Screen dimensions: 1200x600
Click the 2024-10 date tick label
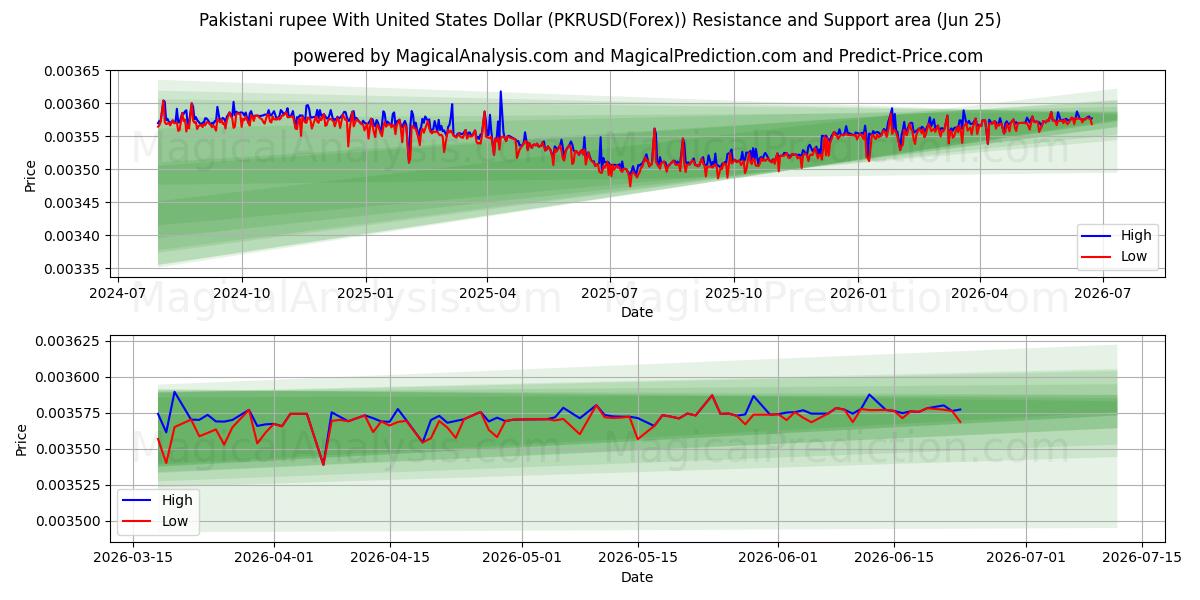pos(242,294)
